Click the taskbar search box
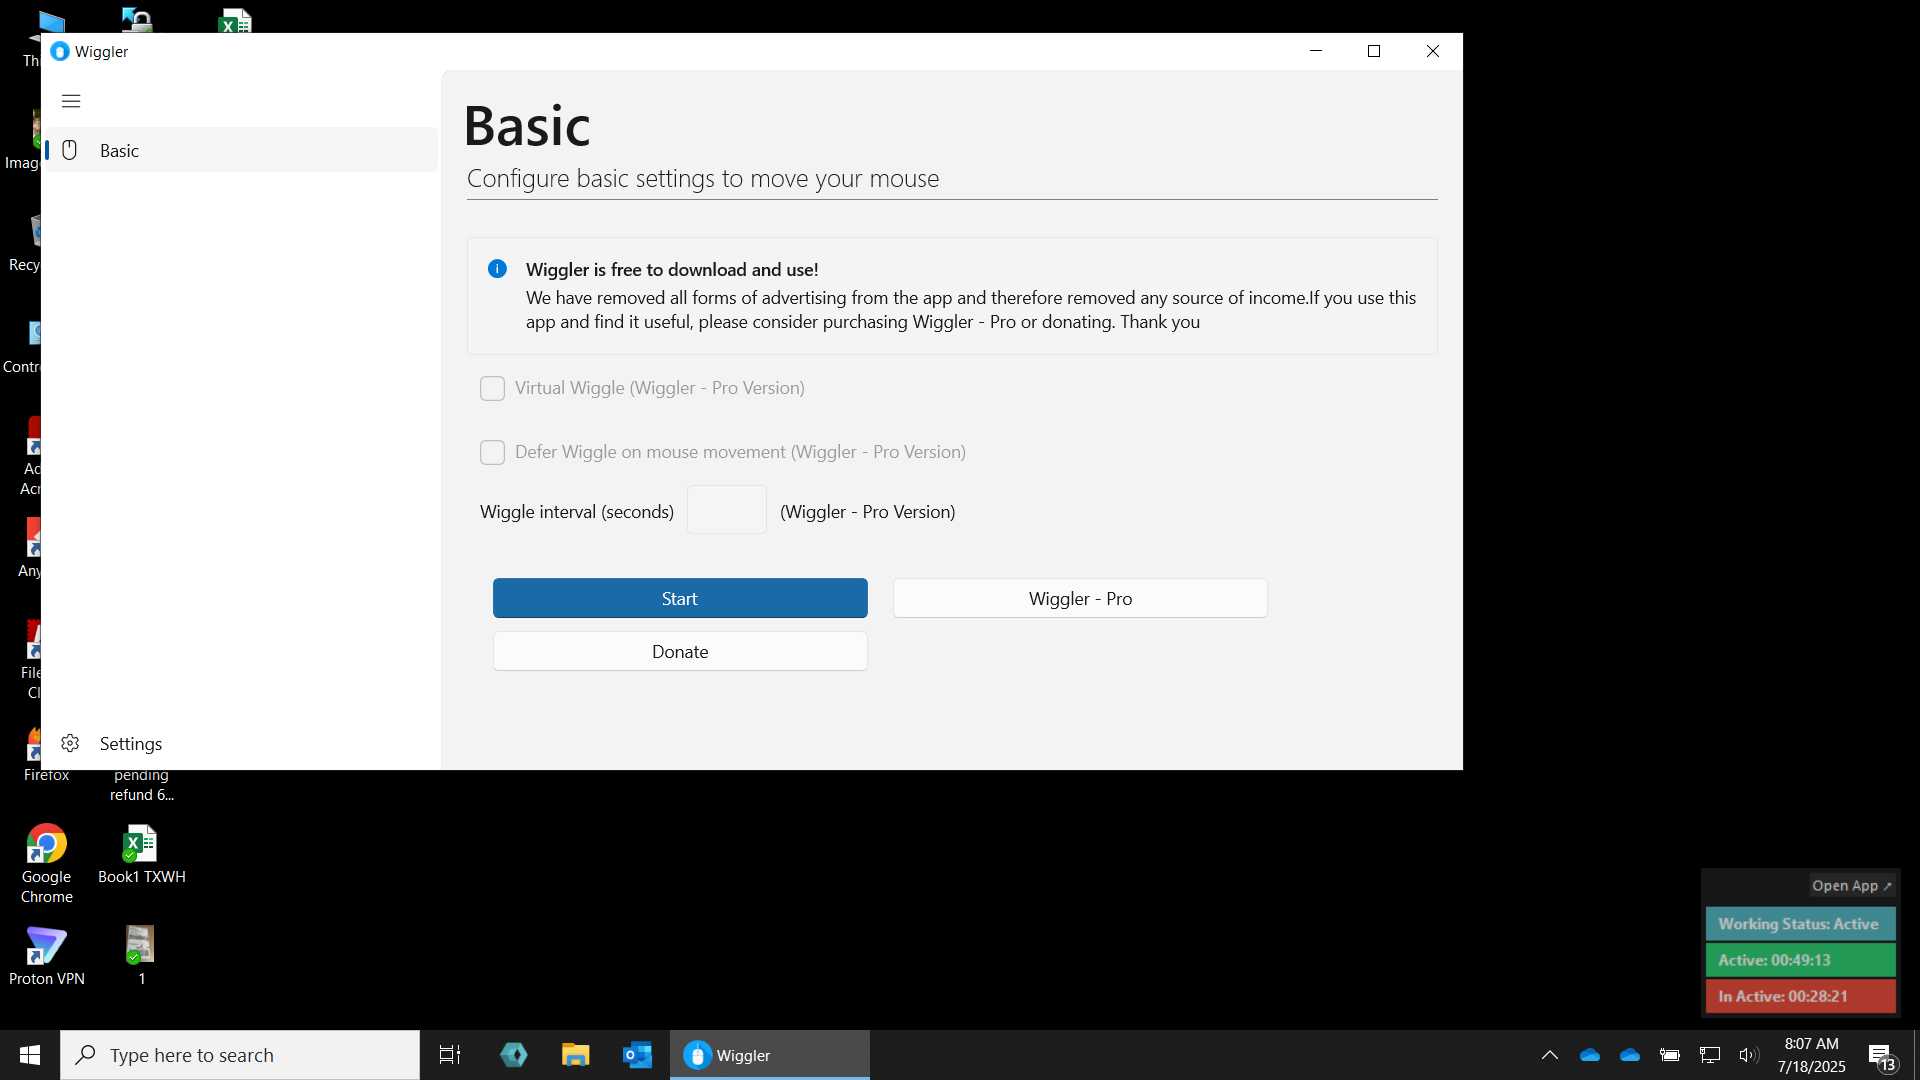Screen dimensions: 1920x1080 [240, 1055]
